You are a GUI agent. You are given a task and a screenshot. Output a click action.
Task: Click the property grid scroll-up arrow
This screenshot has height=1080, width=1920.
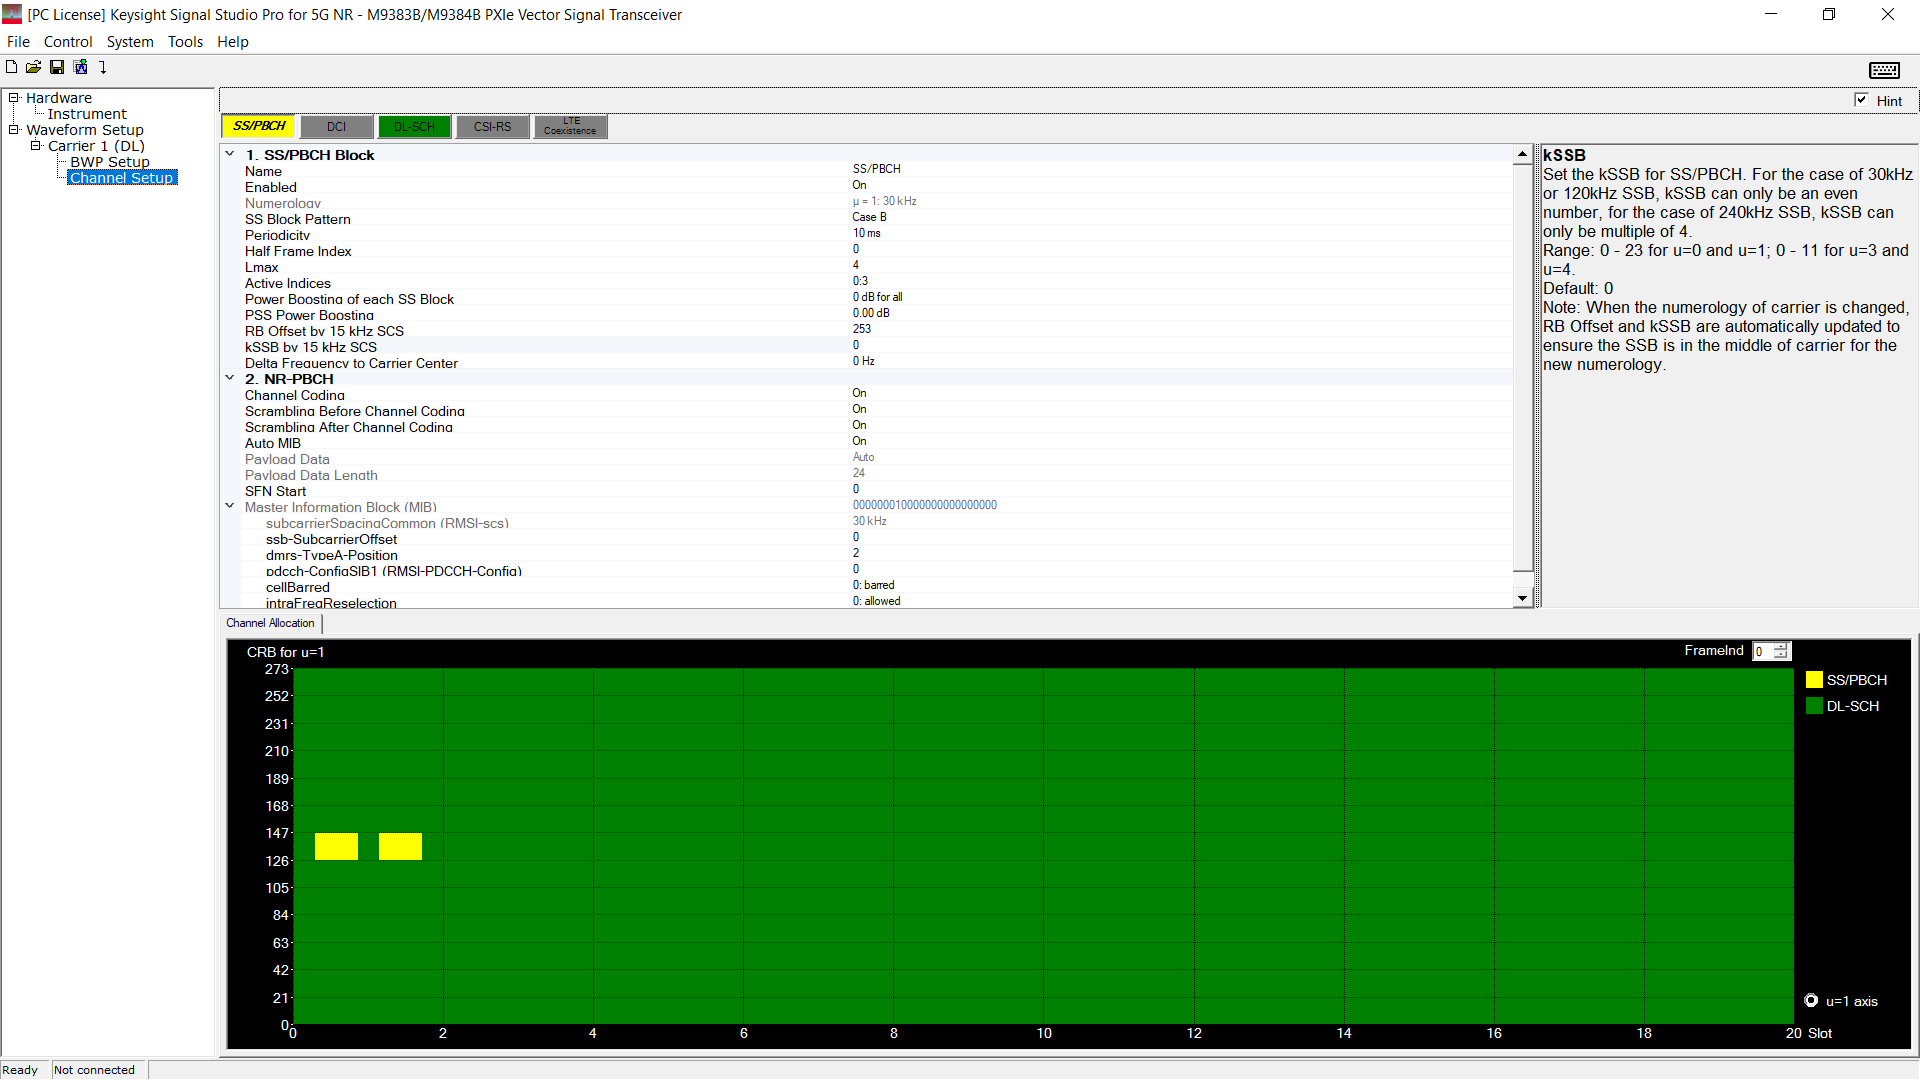(1522, 155)
